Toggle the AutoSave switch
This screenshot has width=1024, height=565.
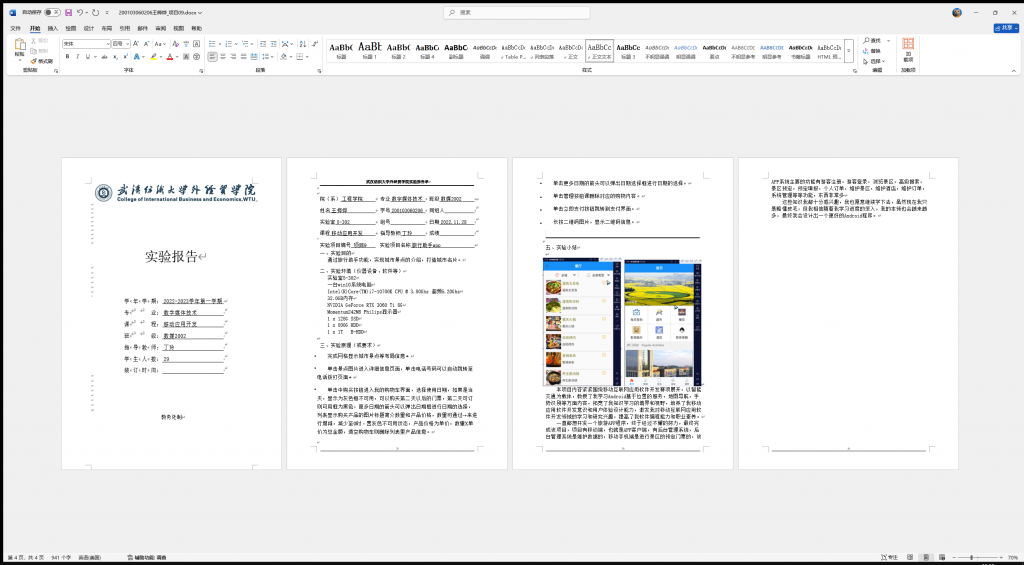[52, 12]
